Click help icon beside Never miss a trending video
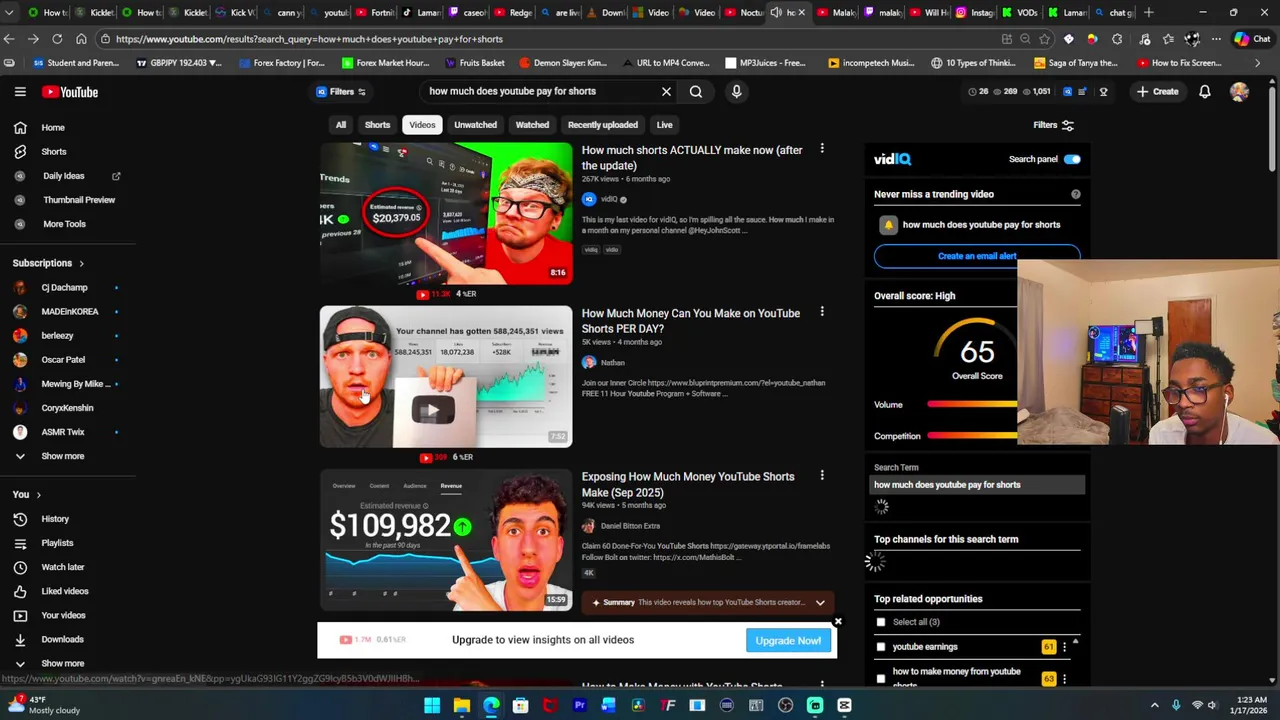Image resolution: width=1280 pixels, height=720 pixels. pos(1076,194)
